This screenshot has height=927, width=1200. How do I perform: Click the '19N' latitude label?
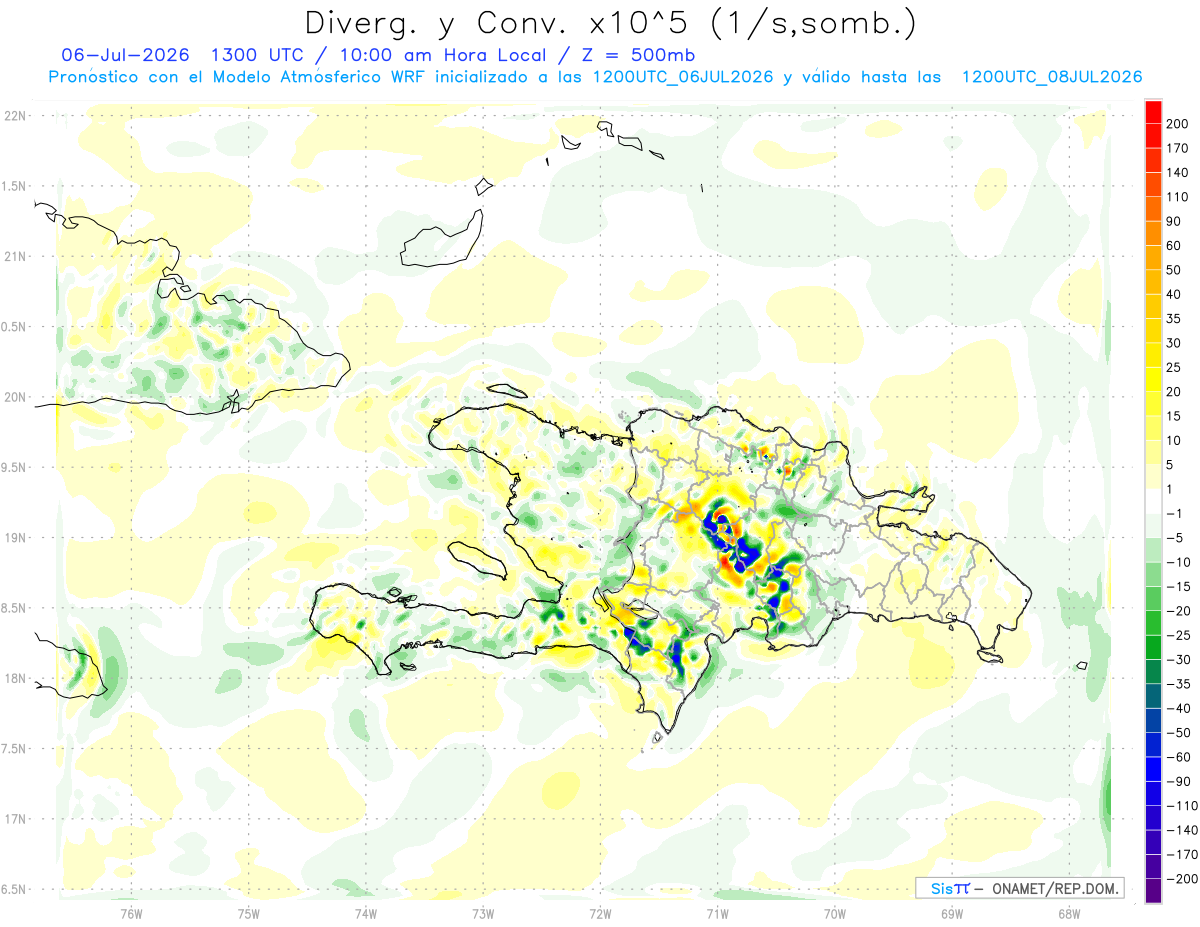(x=14, y=538)
